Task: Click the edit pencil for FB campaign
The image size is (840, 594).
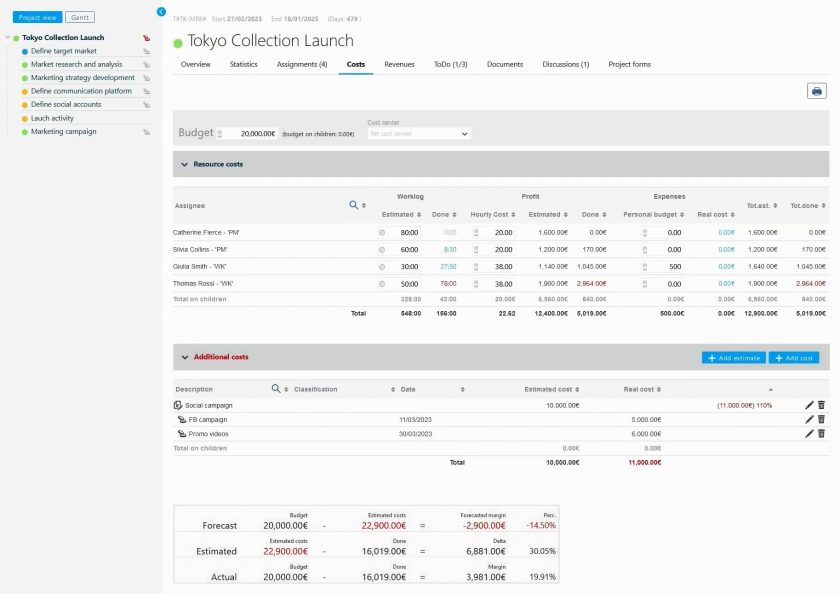Action: point(809,419)
